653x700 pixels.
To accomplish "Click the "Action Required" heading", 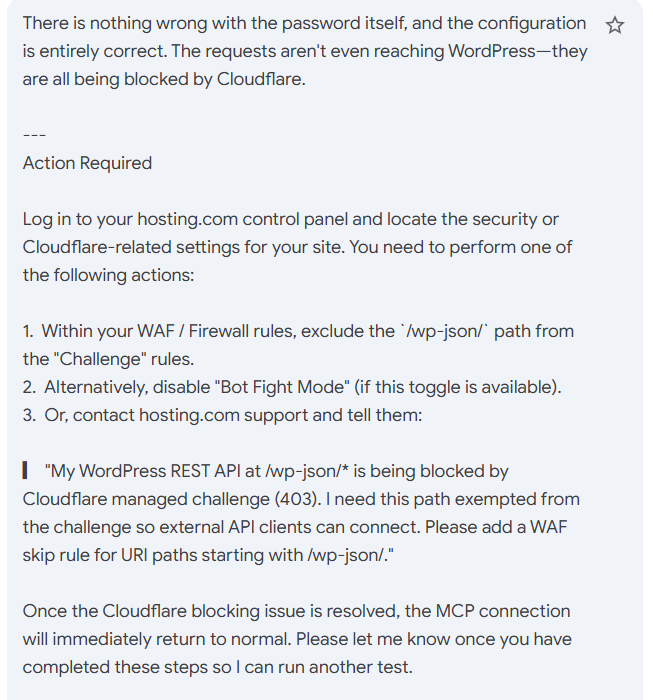I will (87, 163).
